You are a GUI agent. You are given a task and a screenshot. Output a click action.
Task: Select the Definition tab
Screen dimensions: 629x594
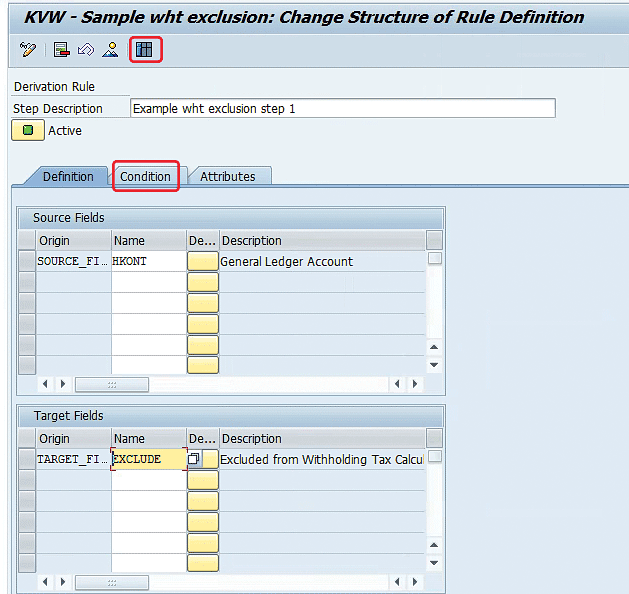(x=68, y=177)
